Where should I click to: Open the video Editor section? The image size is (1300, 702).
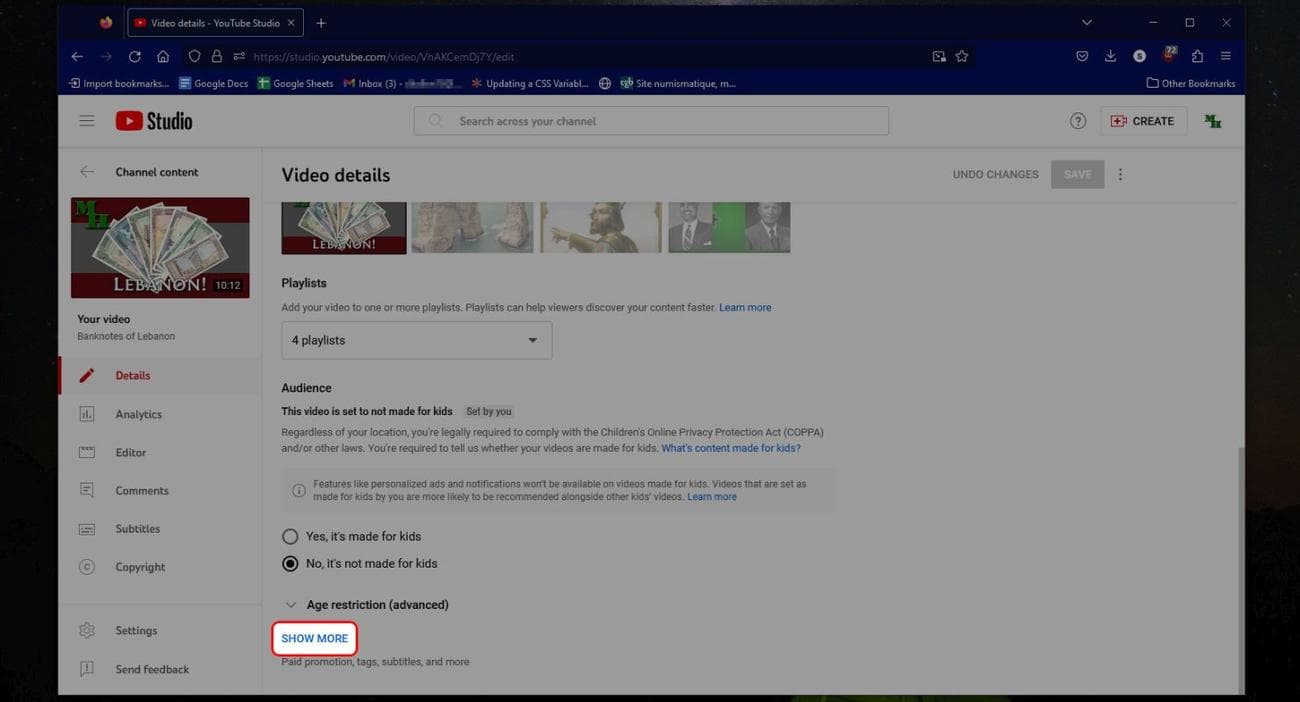tap(131, 452)
